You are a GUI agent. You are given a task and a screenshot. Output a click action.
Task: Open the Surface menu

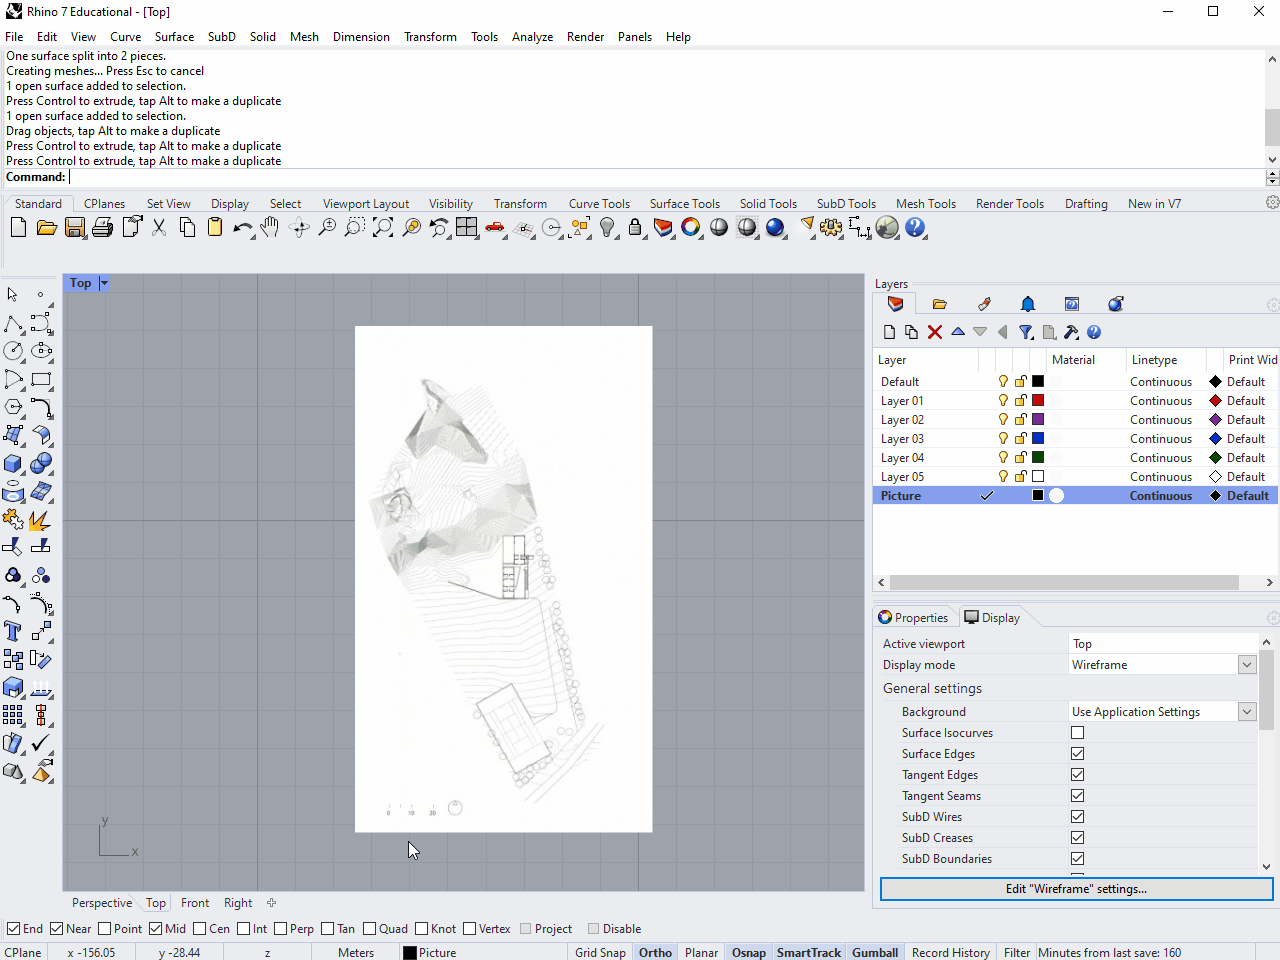(174, 37)
